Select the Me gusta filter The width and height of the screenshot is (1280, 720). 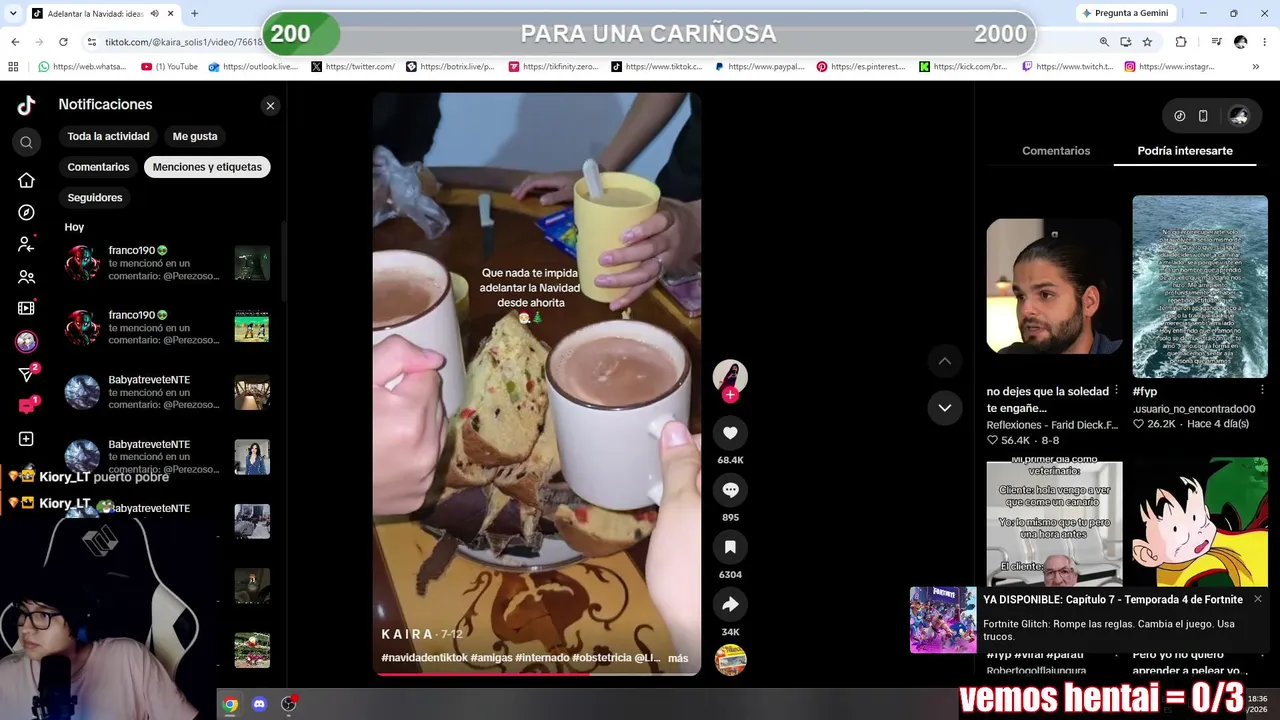pyautogui.click(x=195, y=136)
